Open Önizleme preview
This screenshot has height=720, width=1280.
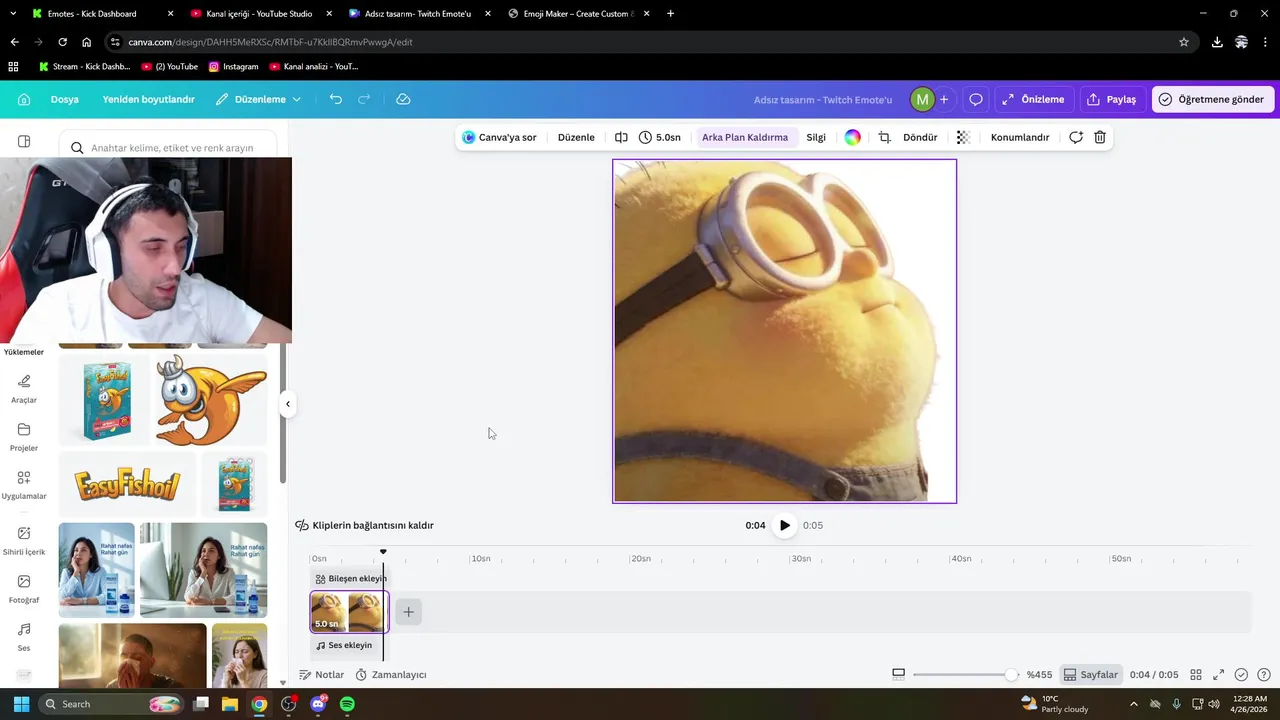[x=1034, y=99]
